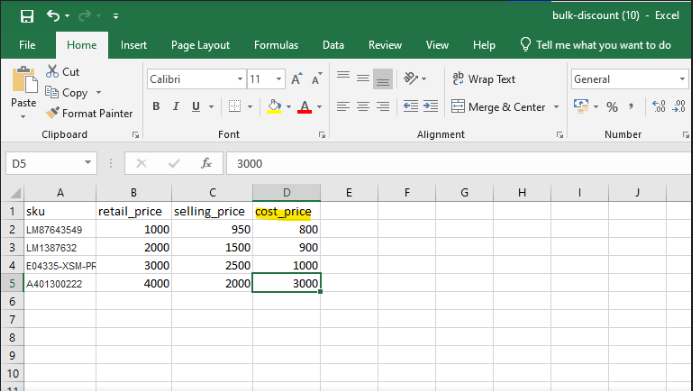
Task: Decrease font size with smaller A icon
Action: pos(317,79)
